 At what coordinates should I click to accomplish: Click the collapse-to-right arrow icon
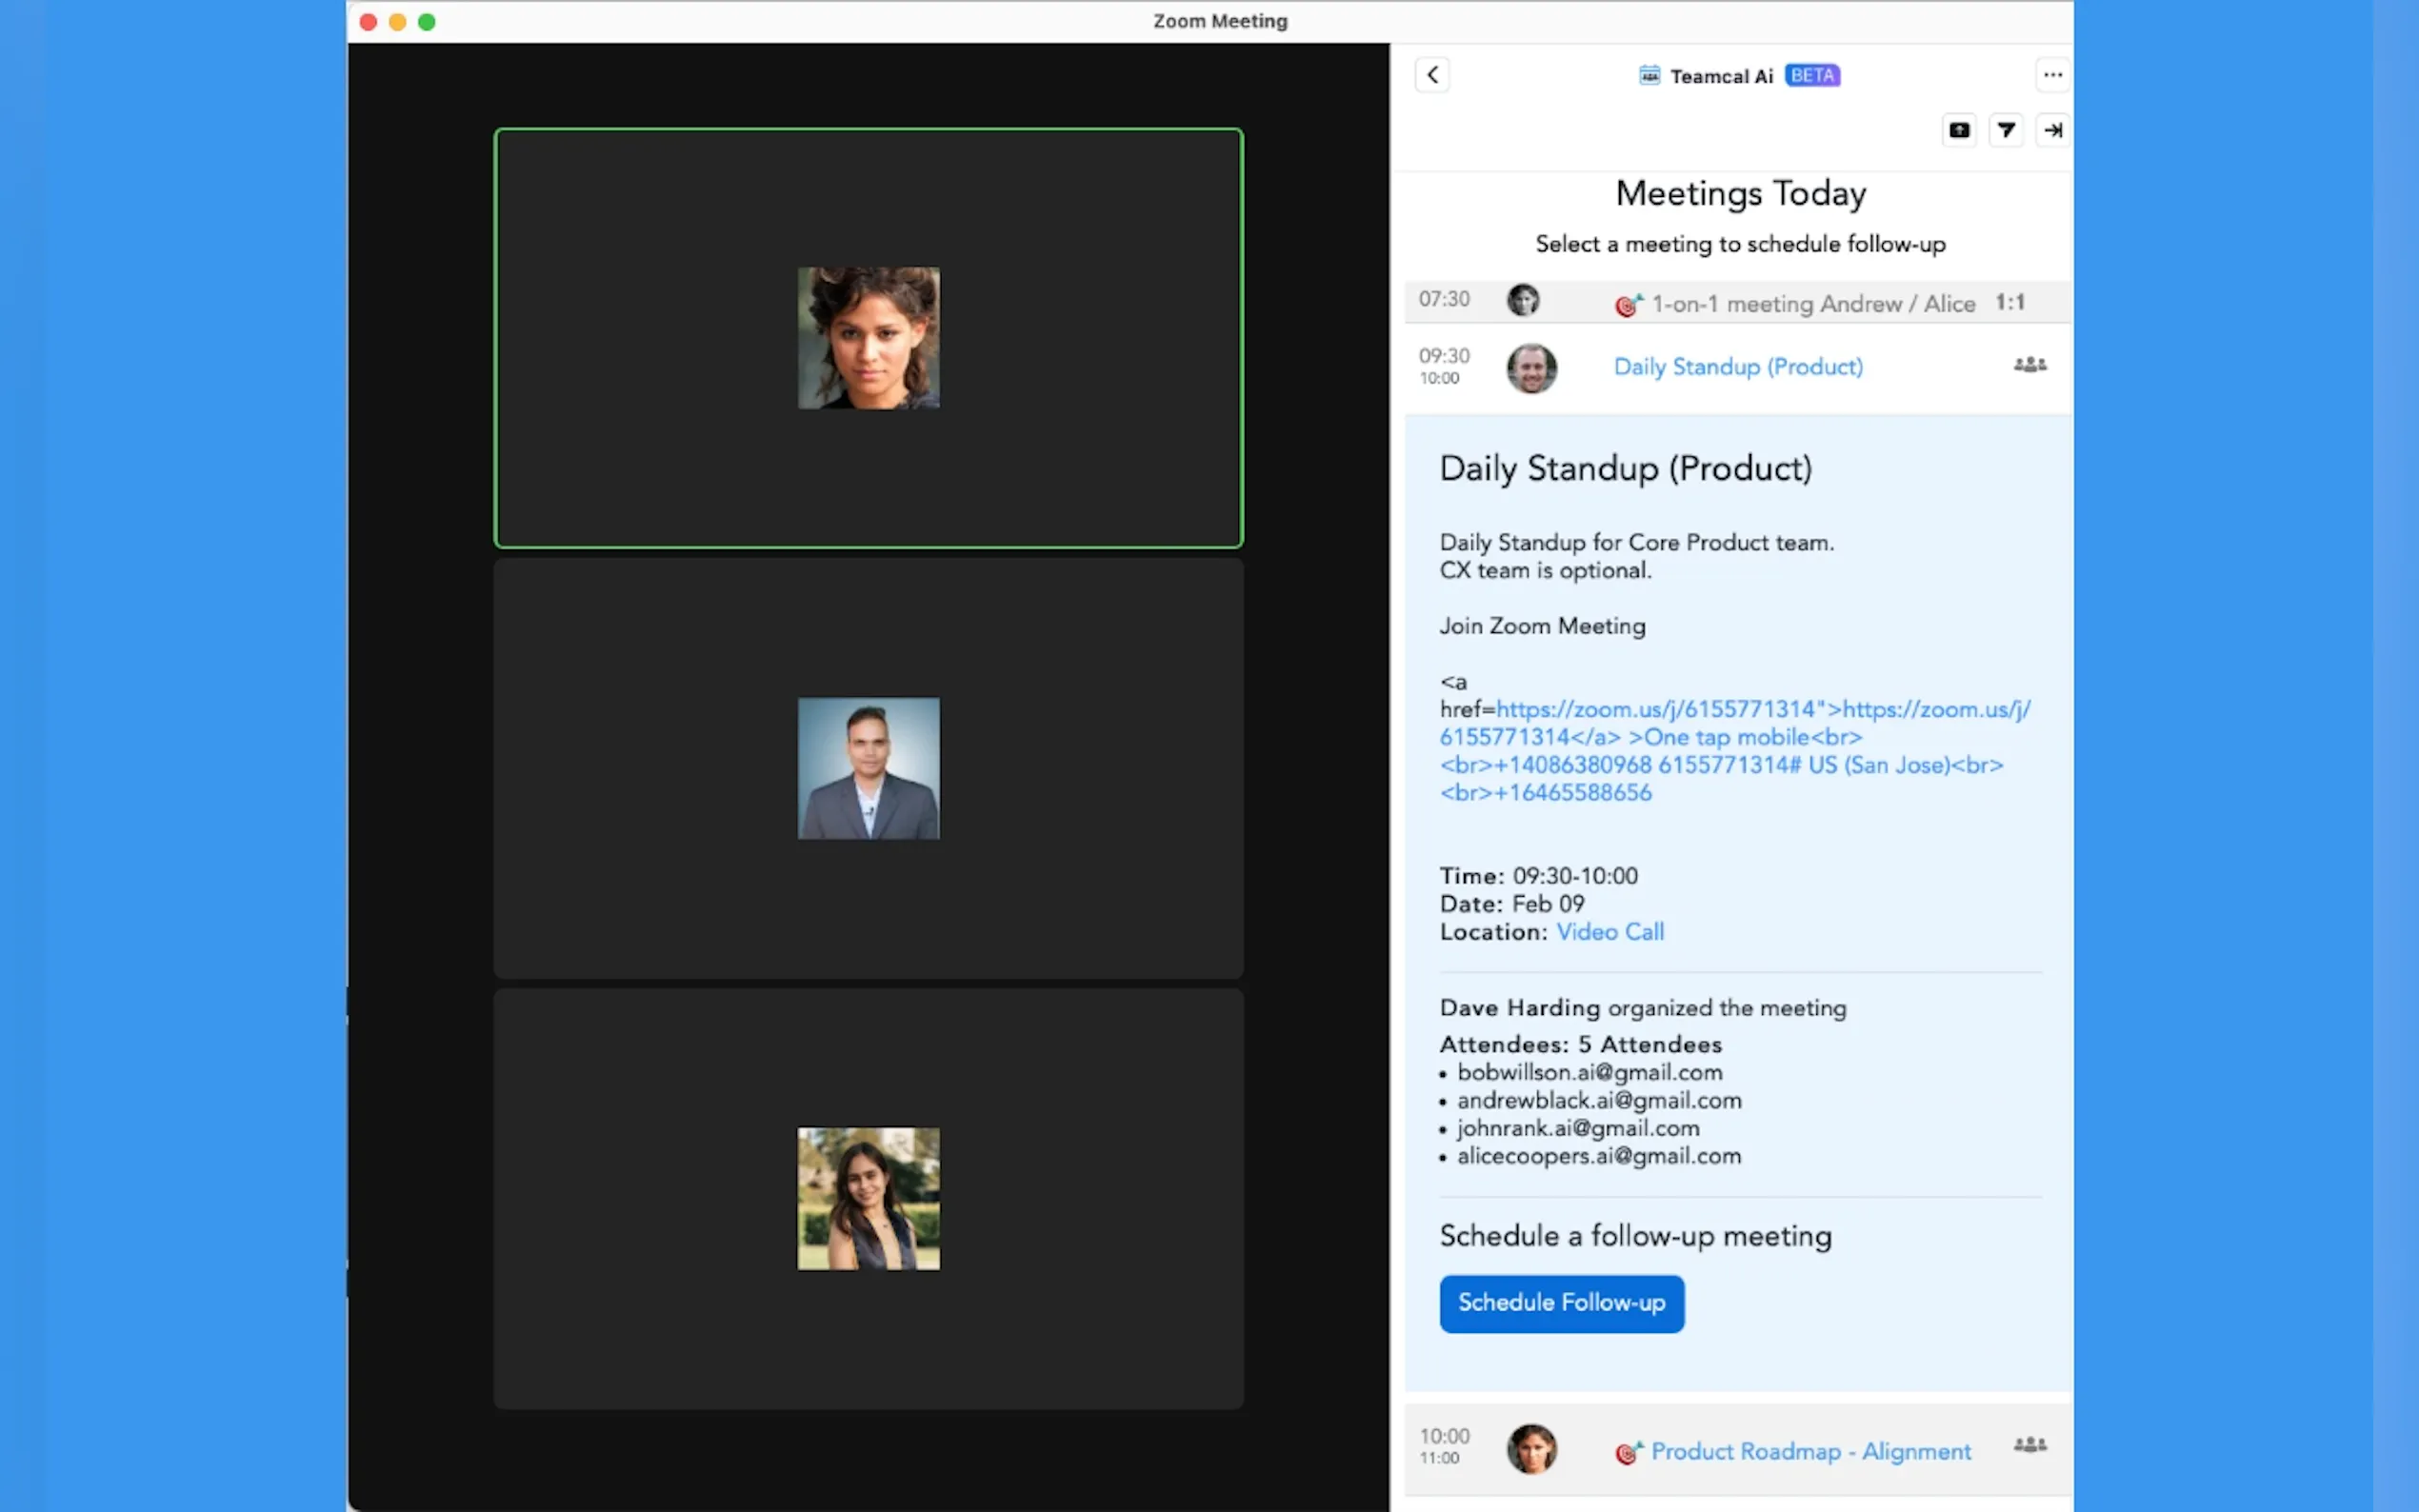coord(2052,130)
